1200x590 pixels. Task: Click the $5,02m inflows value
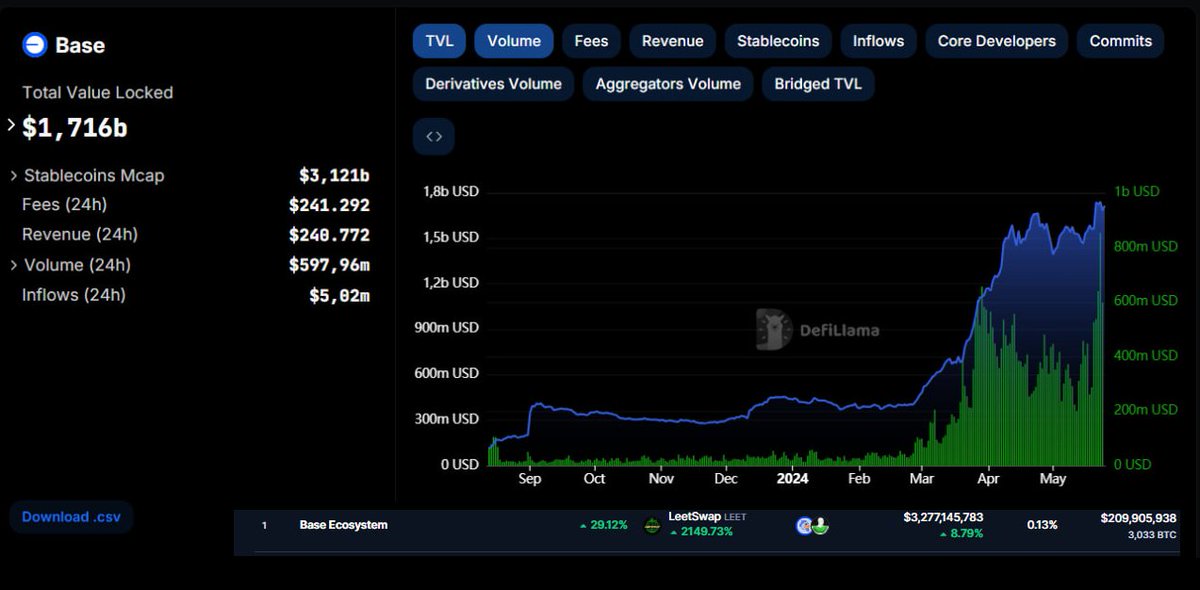point(339,295)
